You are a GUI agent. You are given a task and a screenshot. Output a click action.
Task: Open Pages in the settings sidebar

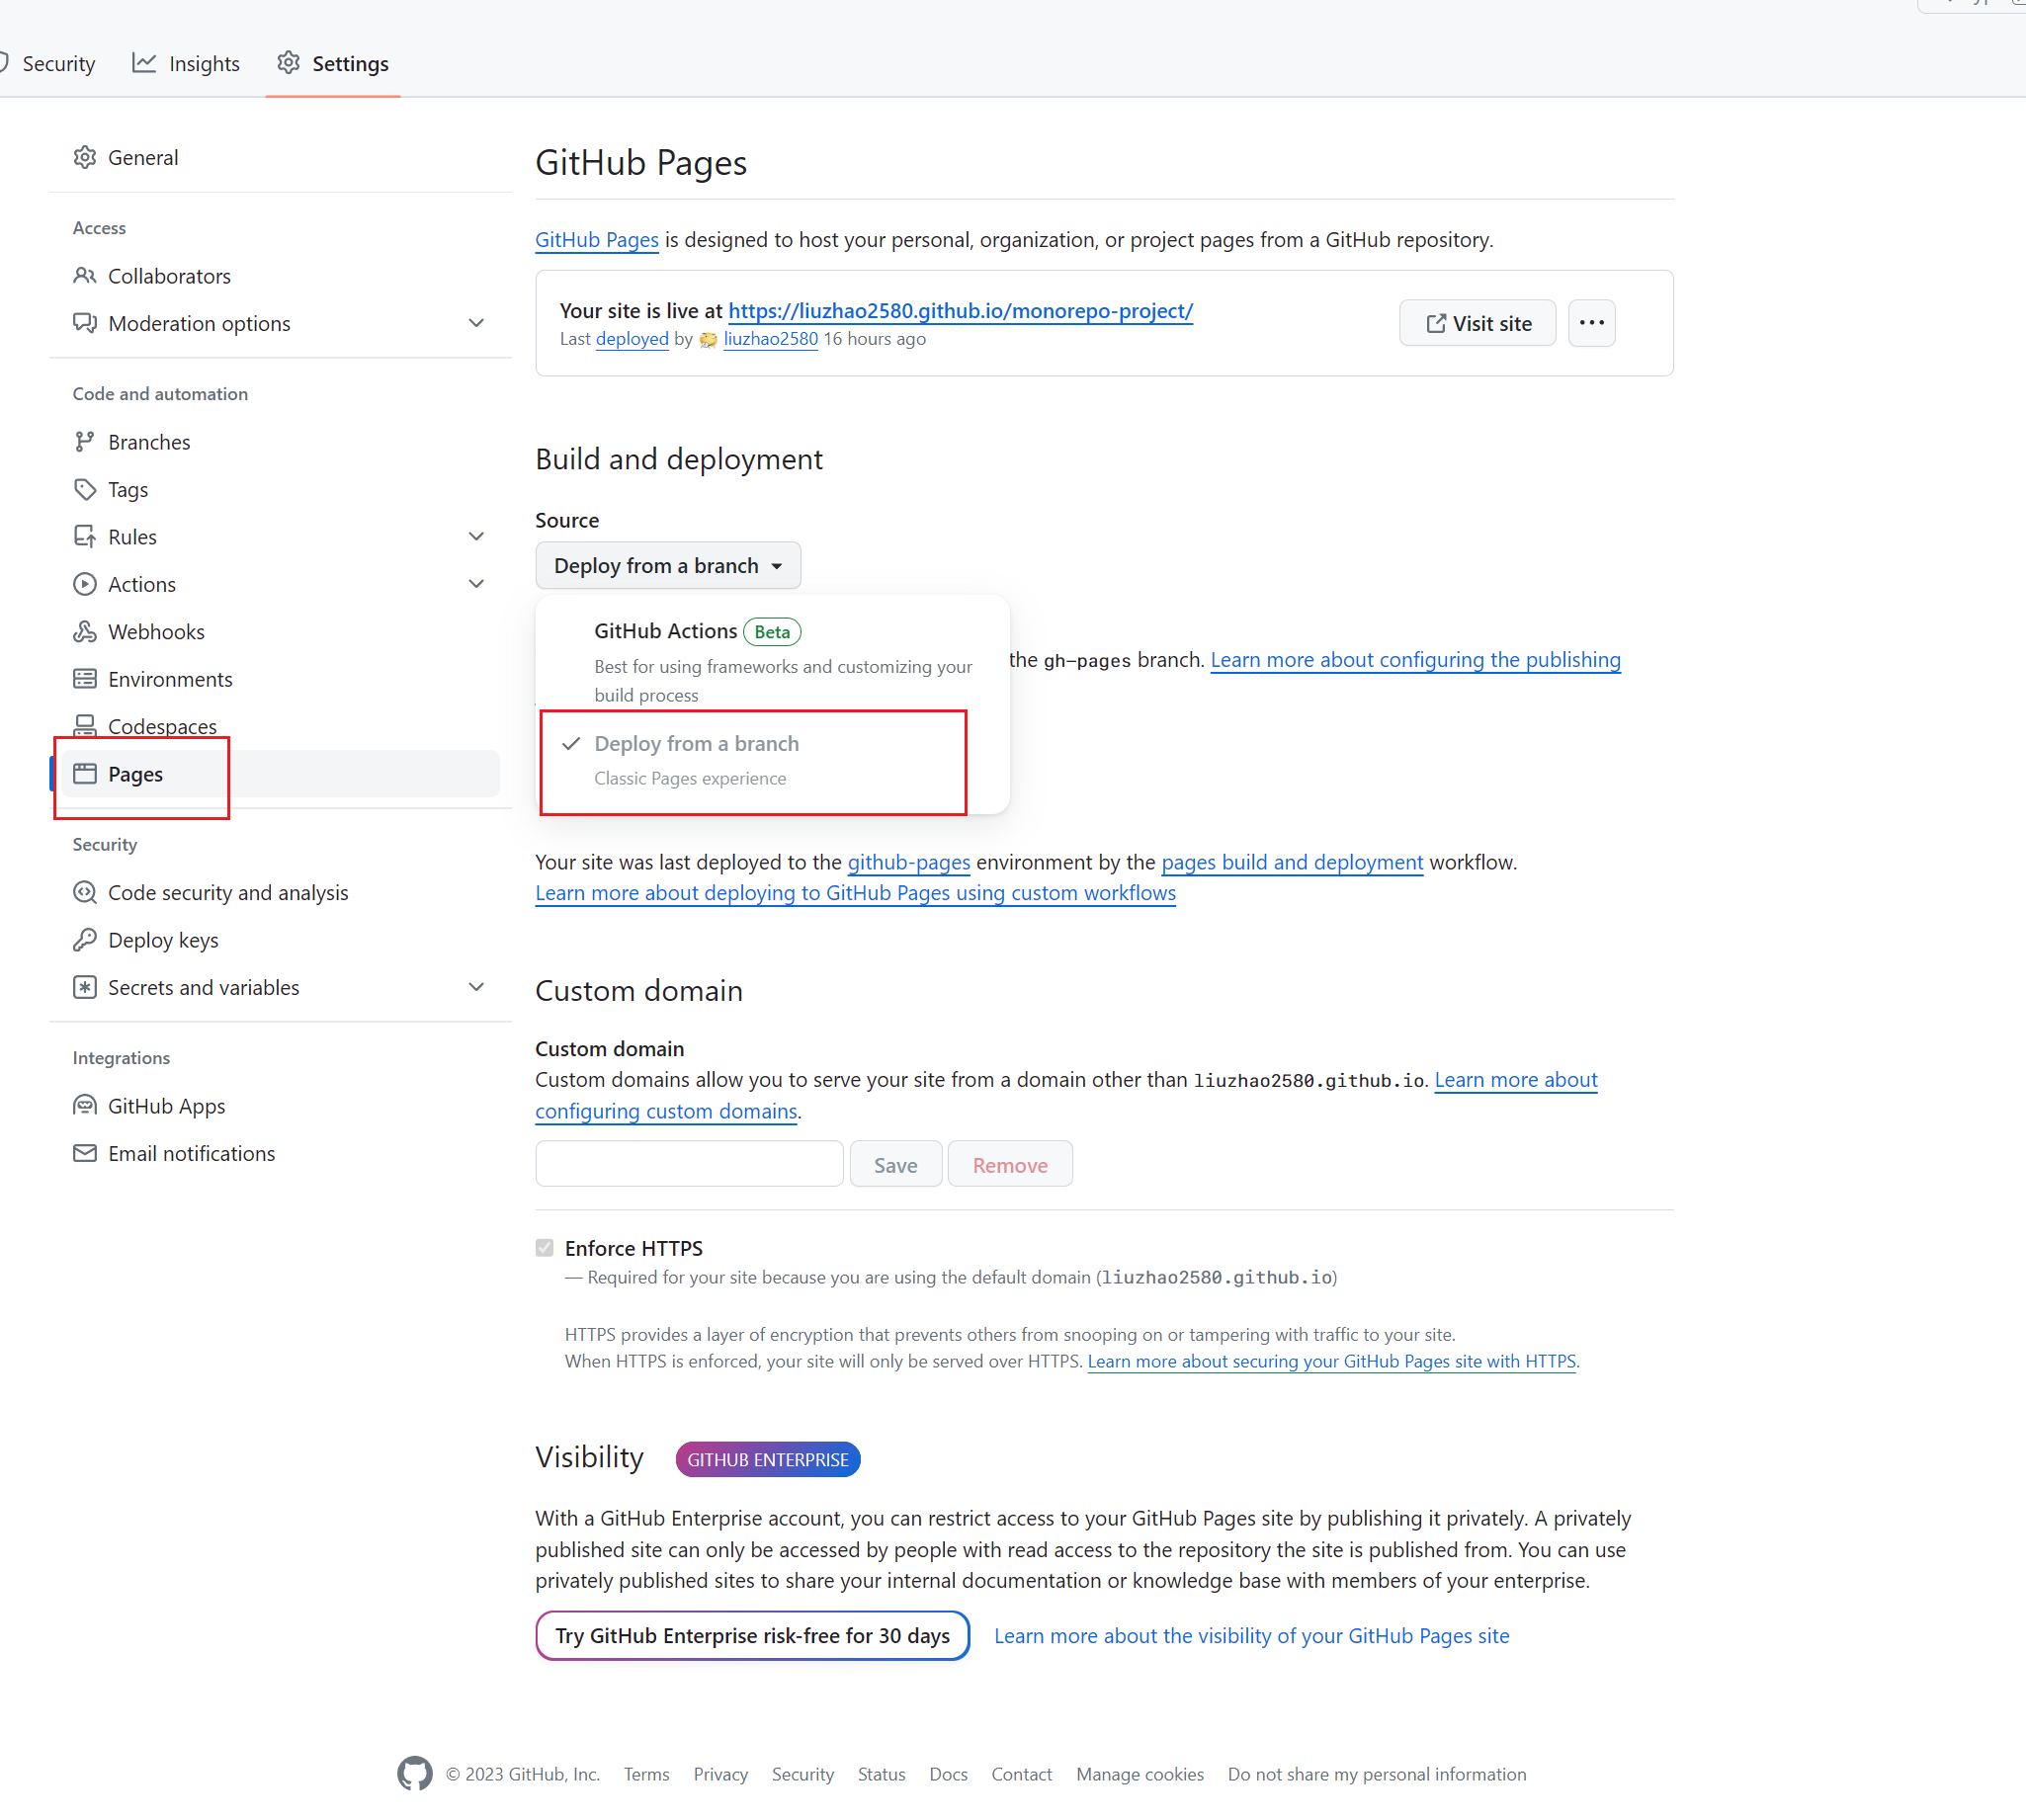point(281,774)
